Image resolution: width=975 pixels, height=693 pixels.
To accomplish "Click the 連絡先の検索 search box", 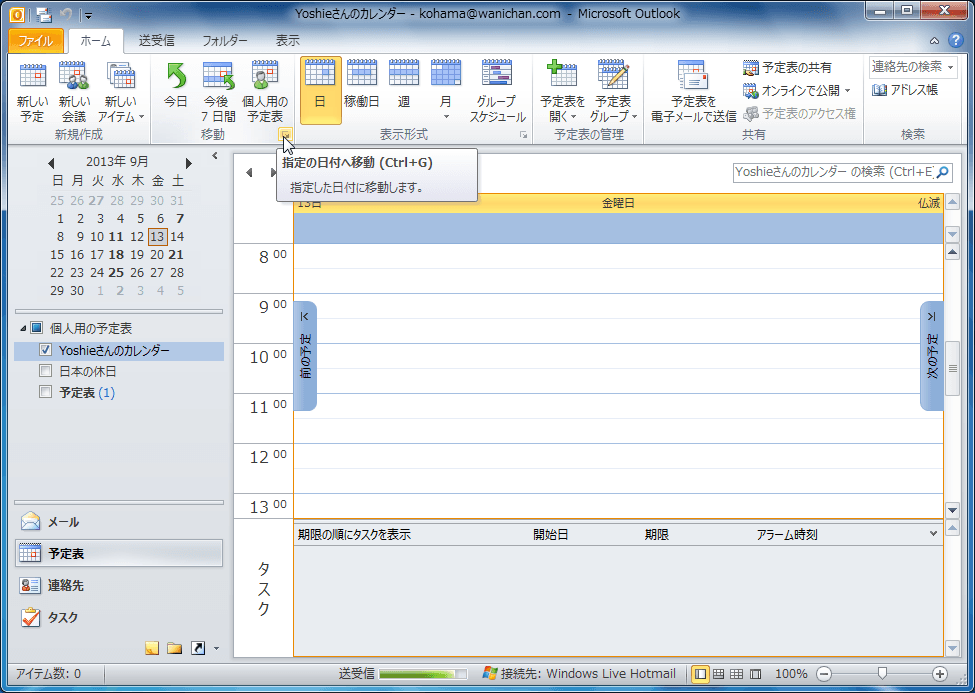I will click(x=913, y=67).
